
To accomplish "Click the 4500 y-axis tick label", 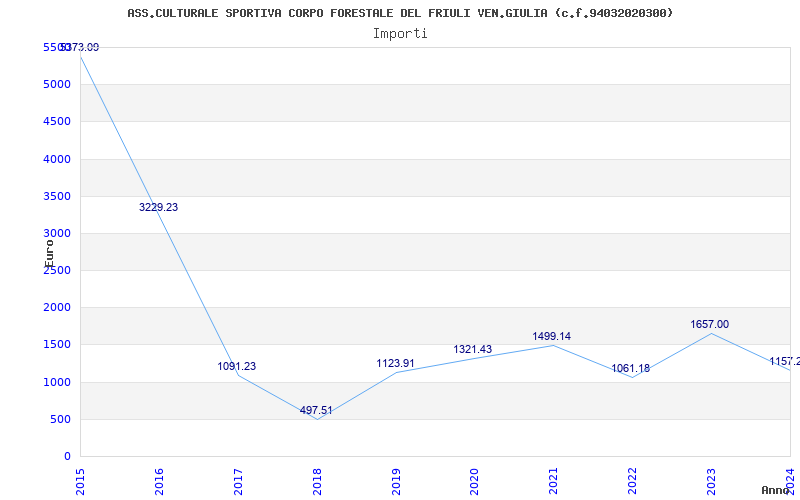I will tap(57, 121).
